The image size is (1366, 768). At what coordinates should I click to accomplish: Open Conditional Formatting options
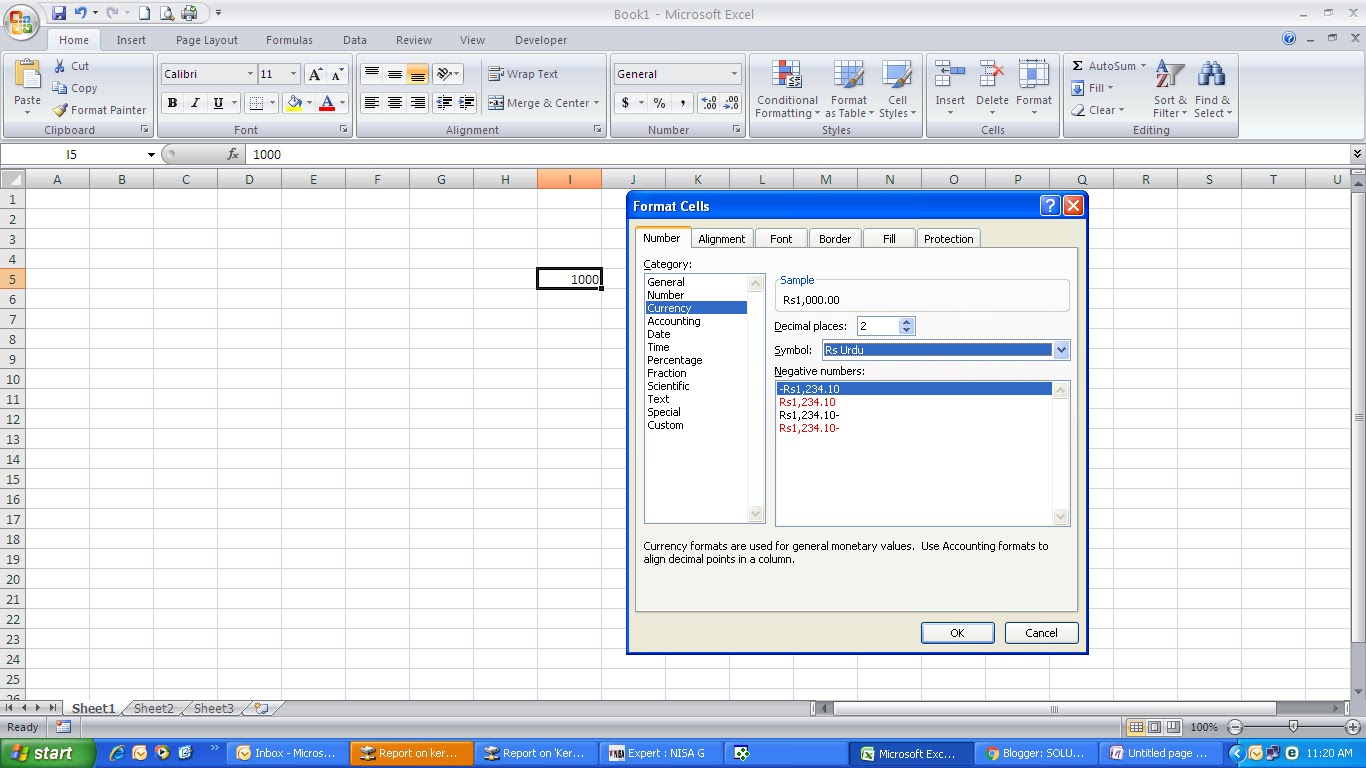(787, 90)
